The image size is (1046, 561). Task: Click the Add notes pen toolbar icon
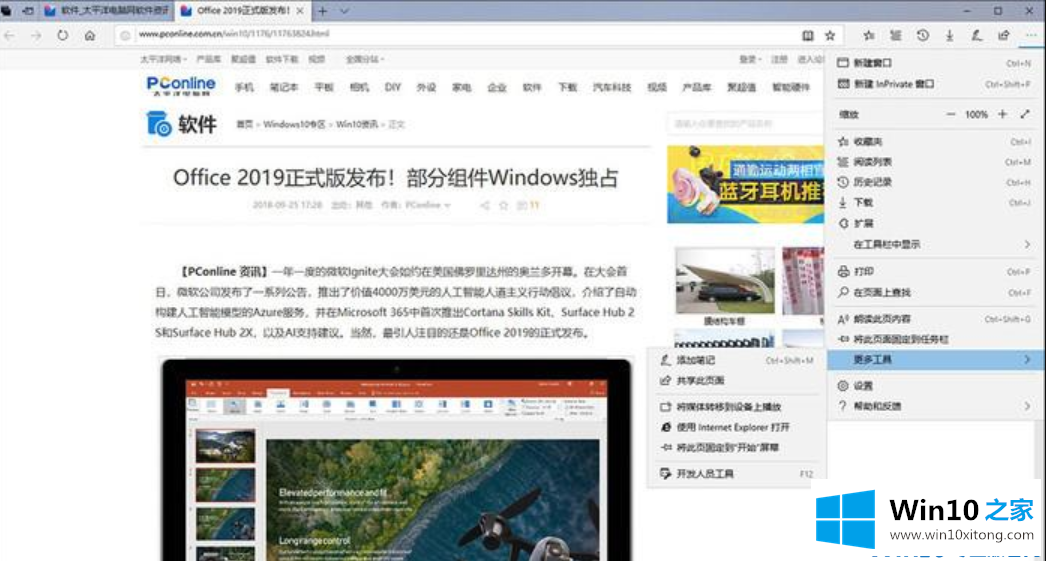977,35
